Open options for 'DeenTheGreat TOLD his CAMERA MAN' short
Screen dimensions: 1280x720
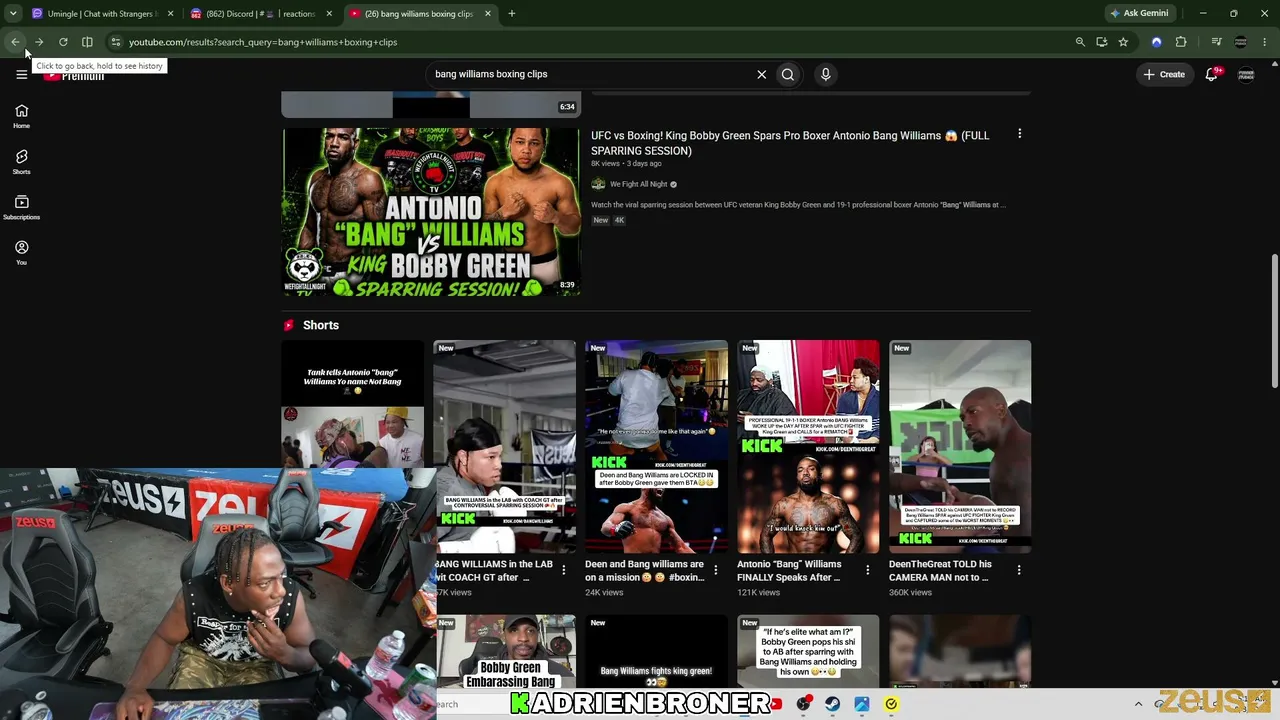pyautogui.click(x=1019, y=570)
